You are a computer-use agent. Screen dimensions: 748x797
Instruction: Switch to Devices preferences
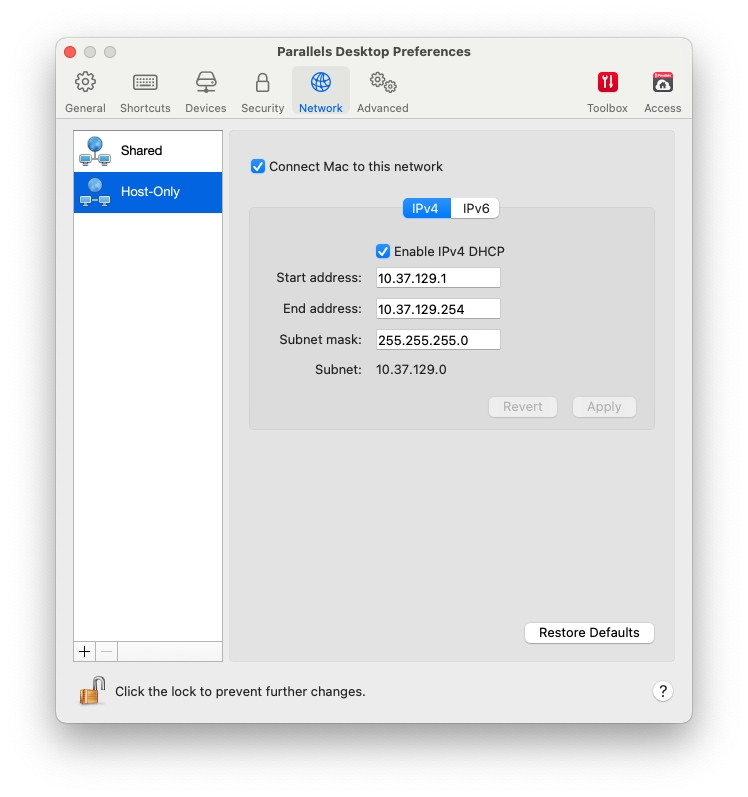[x=205, y=91]
